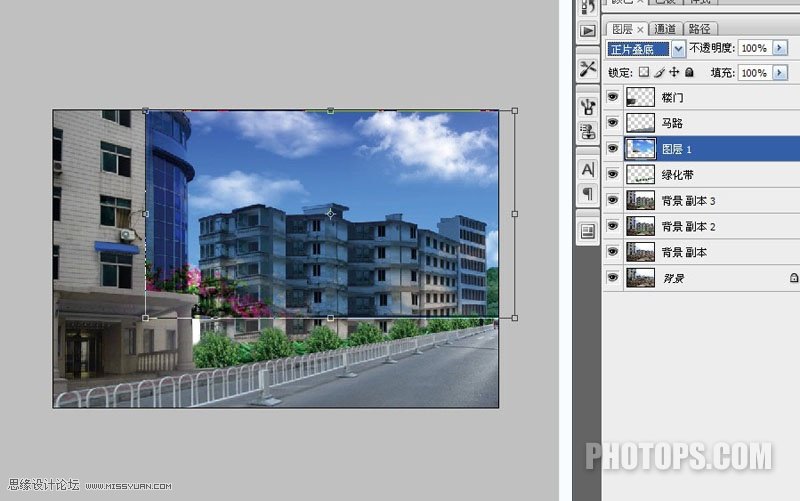Toggle eye icon of 背景 副本 layer
The height and width of the screenshot is (501, 800).
point(612,252)
